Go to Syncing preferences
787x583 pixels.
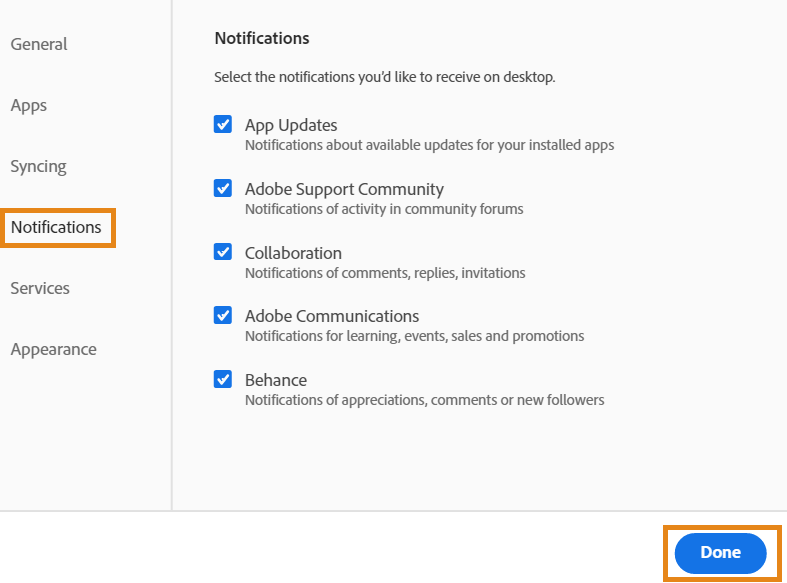click(38, 166)
